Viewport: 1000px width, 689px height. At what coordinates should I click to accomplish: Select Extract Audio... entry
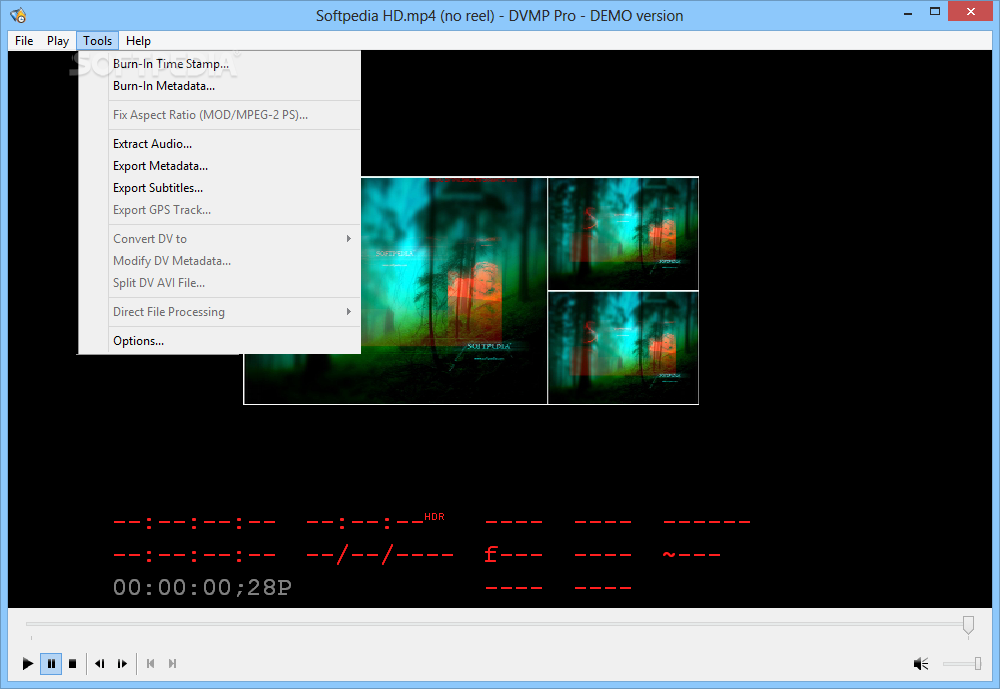coord(219,144)
